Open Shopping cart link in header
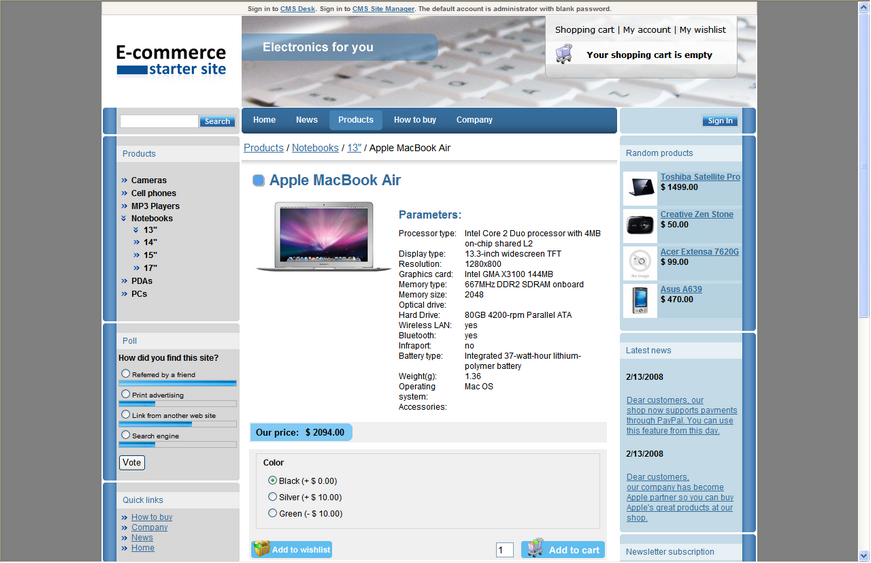 (584, 30)
